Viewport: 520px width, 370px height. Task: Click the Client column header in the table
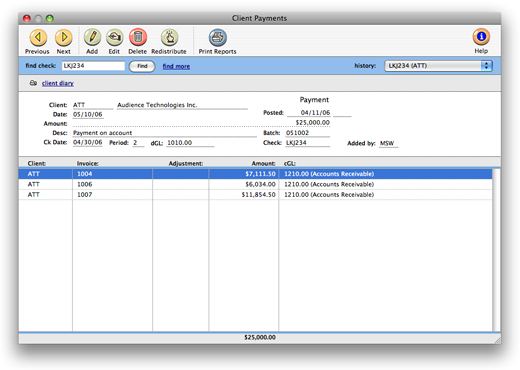pos(37,163)
